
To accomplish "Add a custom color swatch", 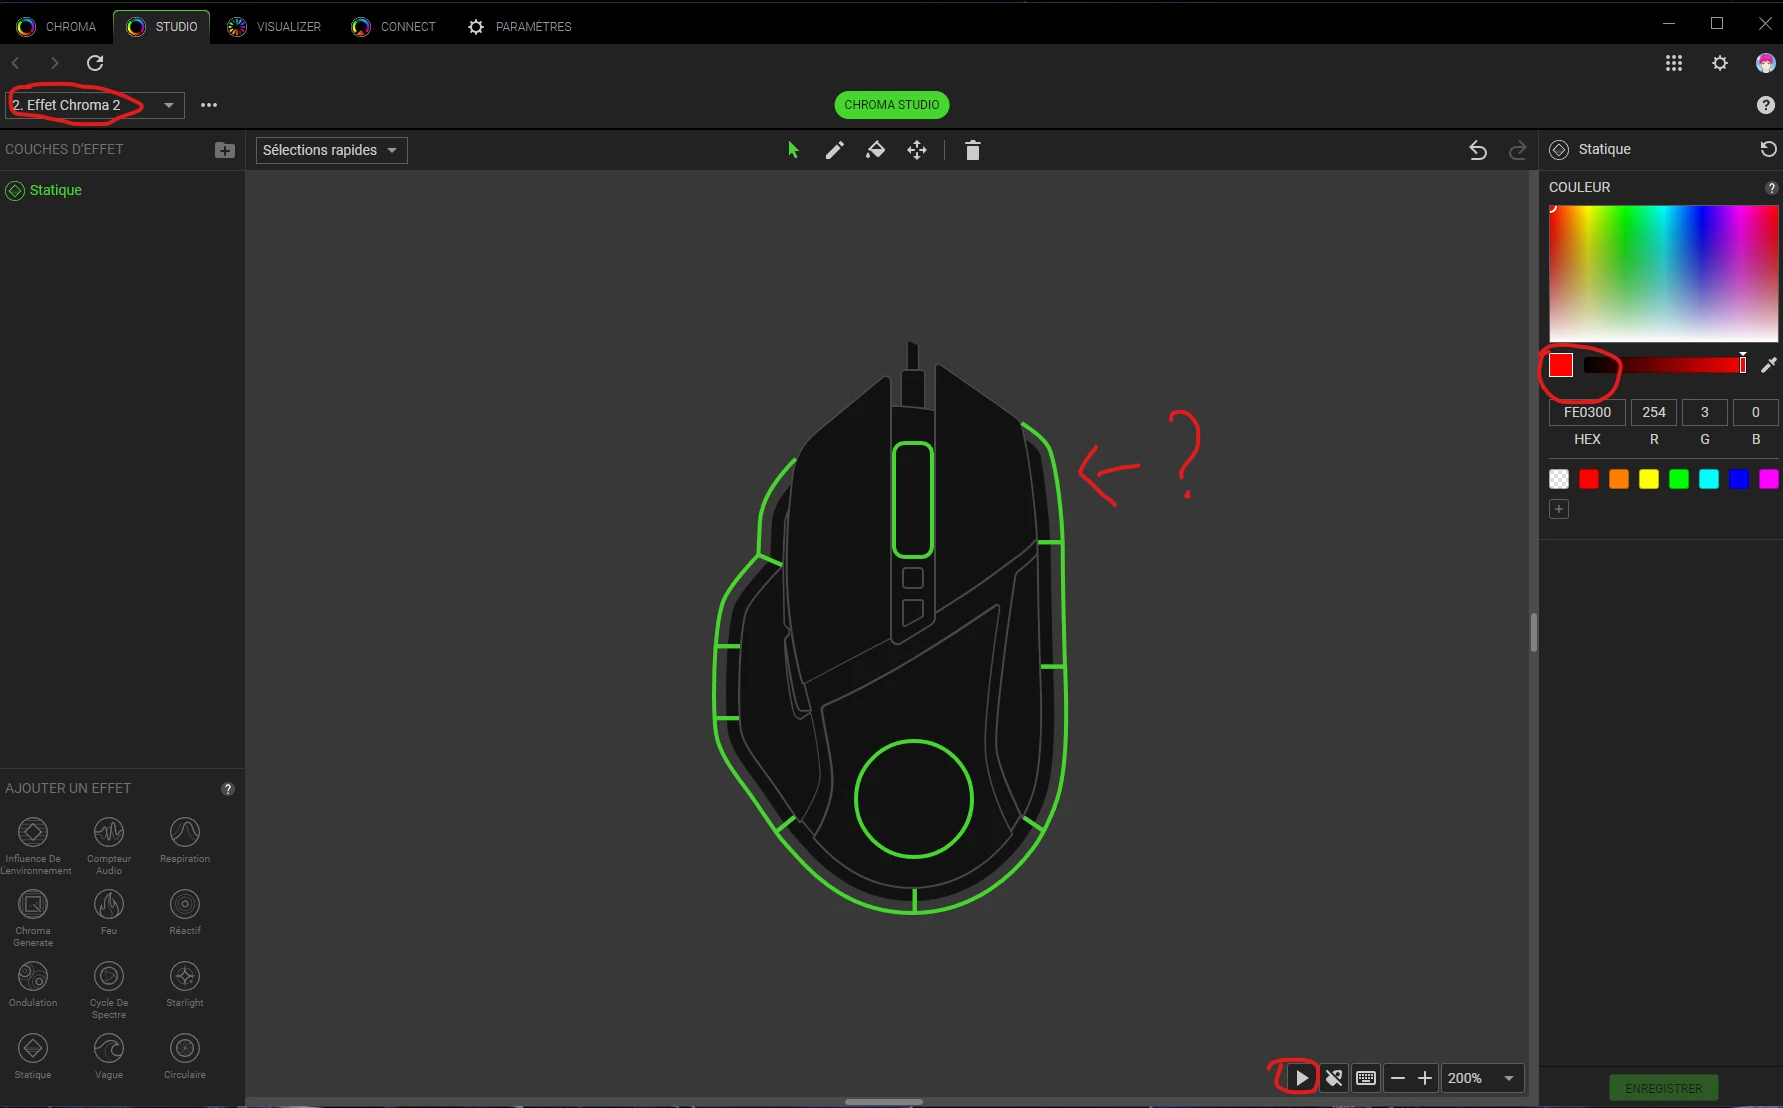I will [x=1559, y=509].
